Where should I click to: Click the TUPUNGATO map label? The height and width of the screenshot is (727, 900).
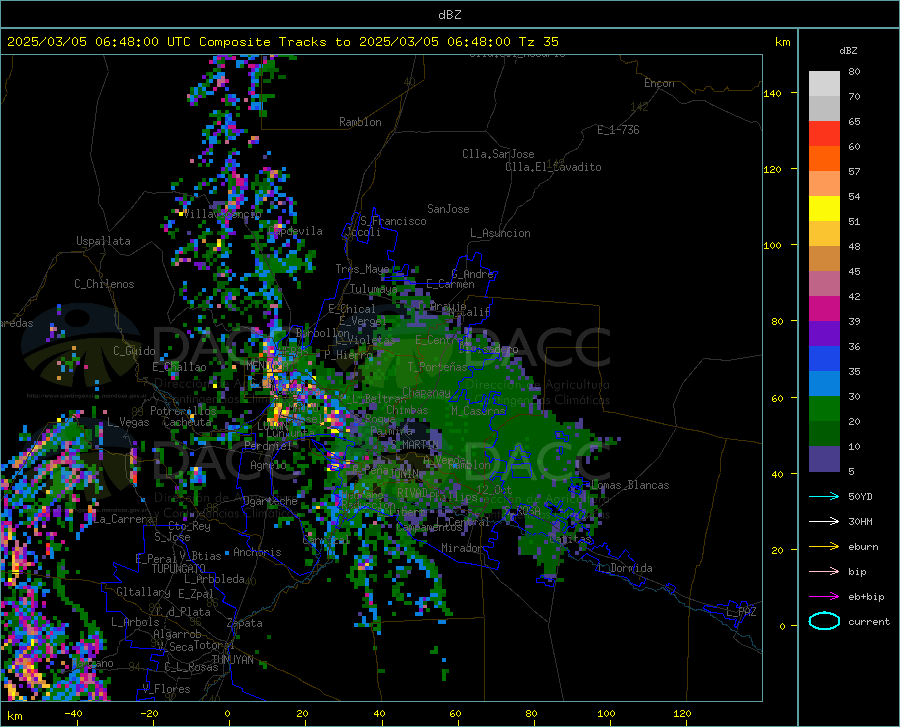pos(179,569)
